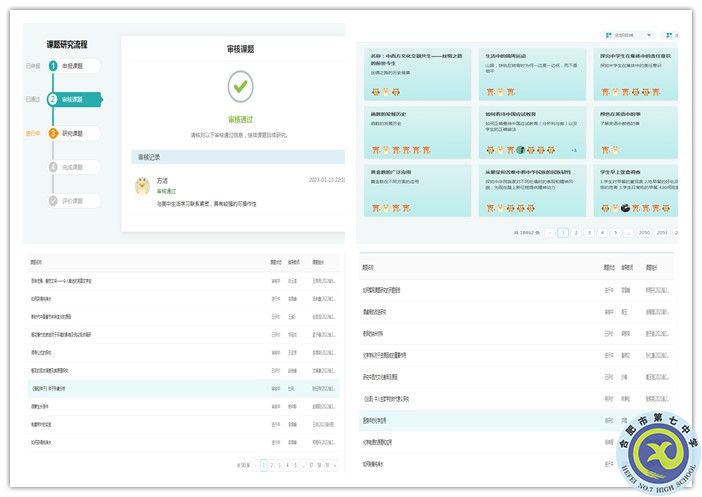
Task: Jump to page 2090 in card pagination
Action: coord(645,232)
